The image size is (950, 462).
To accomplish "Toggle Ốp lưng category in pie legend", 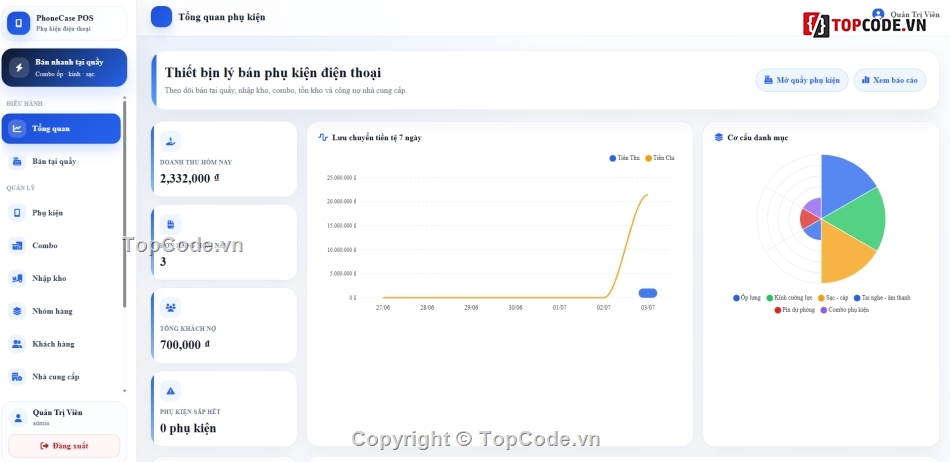I will 746,298.
